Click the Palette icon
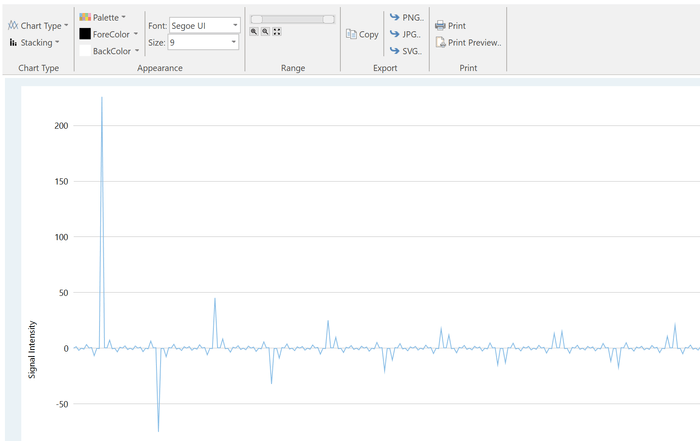This screenshot has height=441, width=700. (85, 17)
